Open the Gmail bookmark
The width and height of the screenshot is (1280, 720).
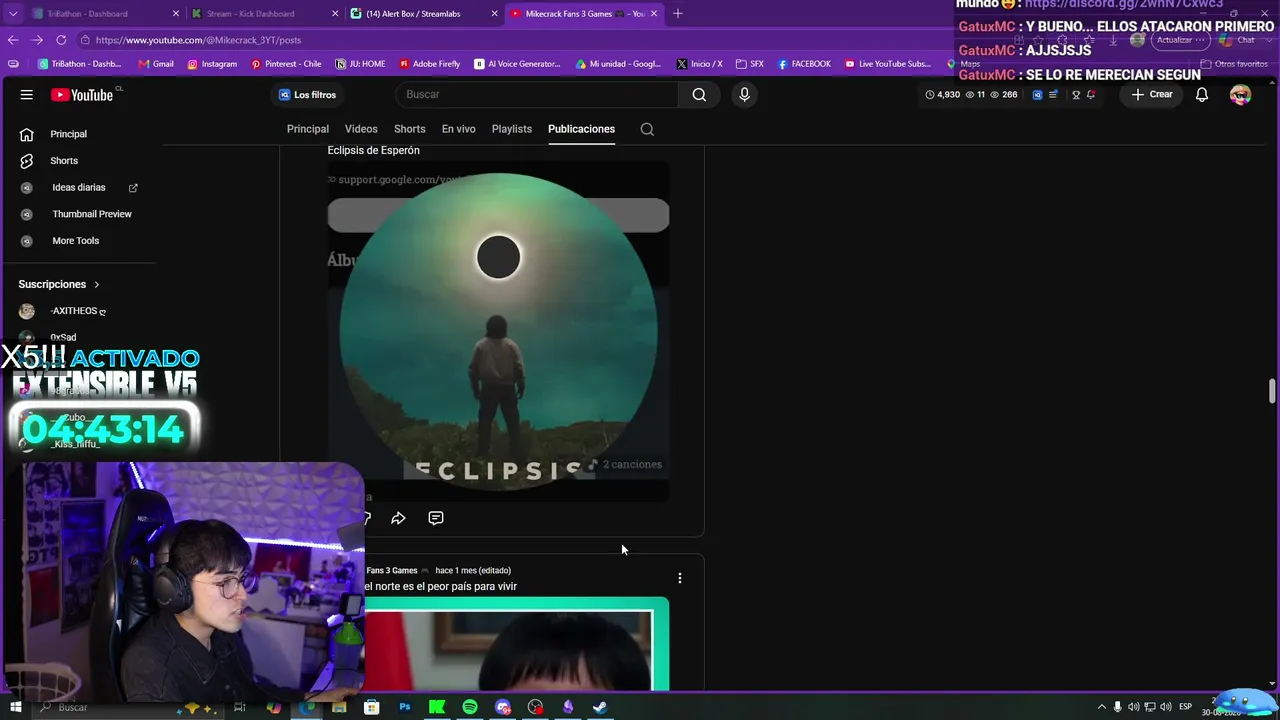(155, 64)
